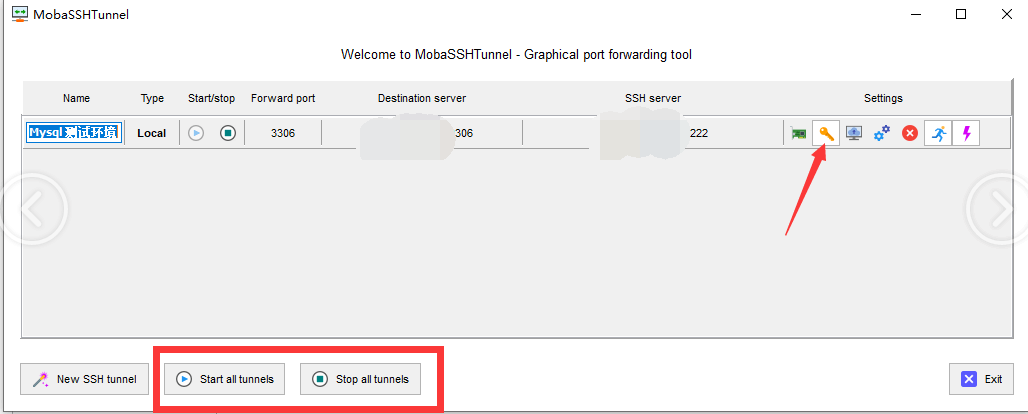
Task: Click the SSH server cell ending in 222
Action: click(653, 133)
